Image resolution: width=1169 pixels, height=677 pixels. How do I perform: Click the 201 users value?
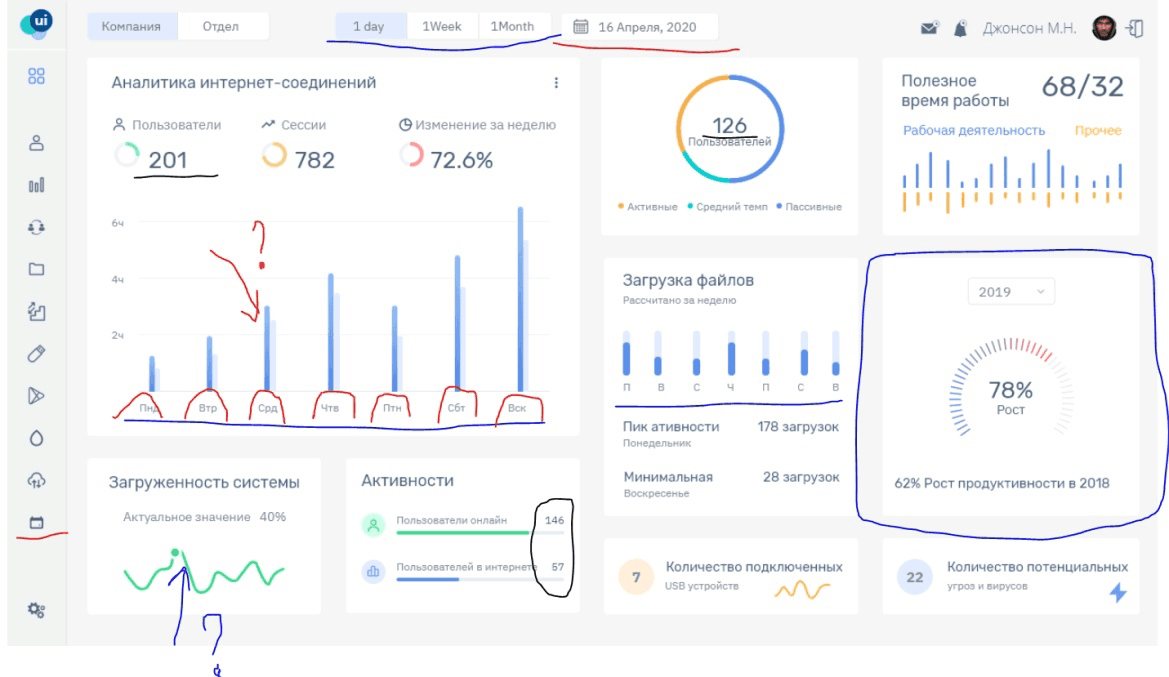(168, 160)
